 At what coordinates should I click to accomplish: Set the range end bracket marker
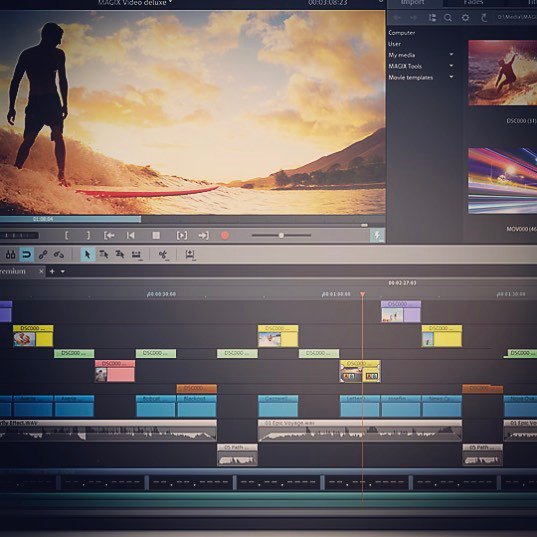tap(88, 235)
